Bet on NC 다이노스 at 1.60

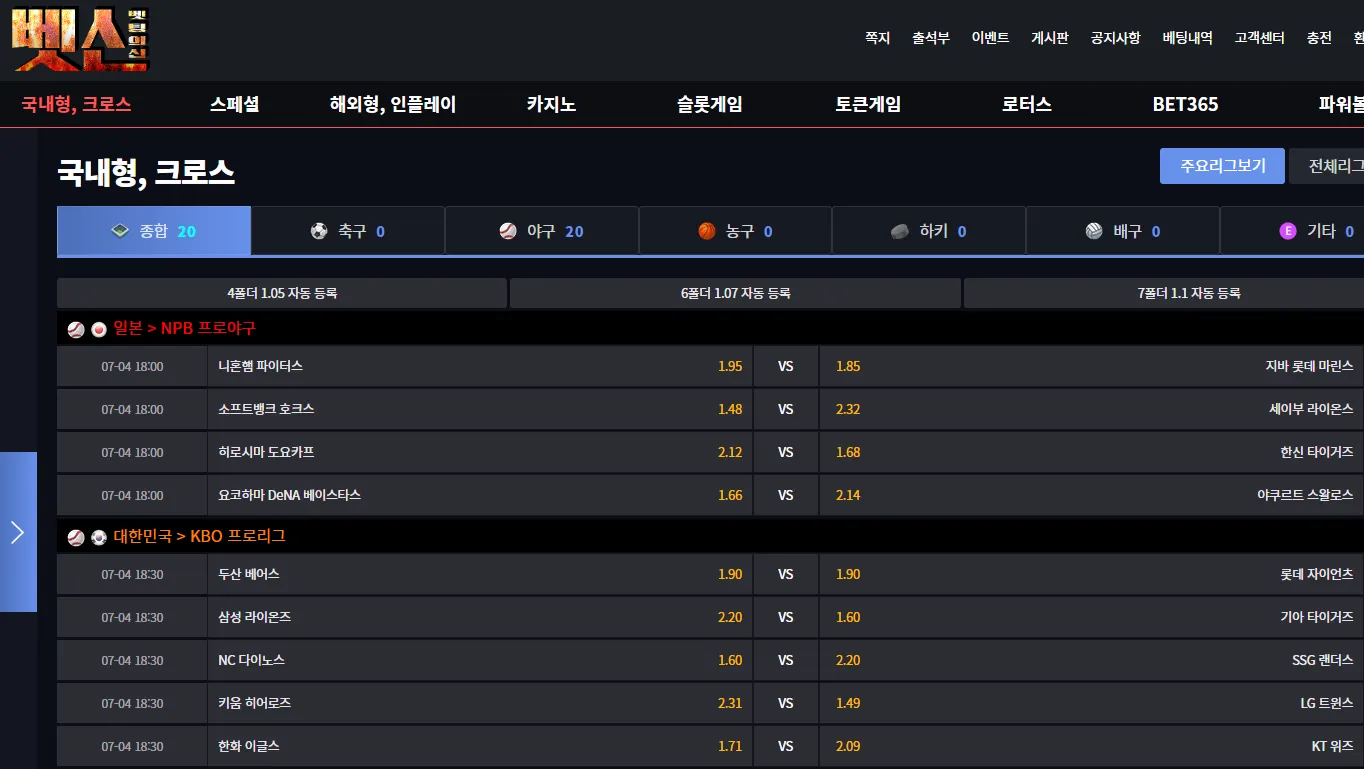[480, 660]
